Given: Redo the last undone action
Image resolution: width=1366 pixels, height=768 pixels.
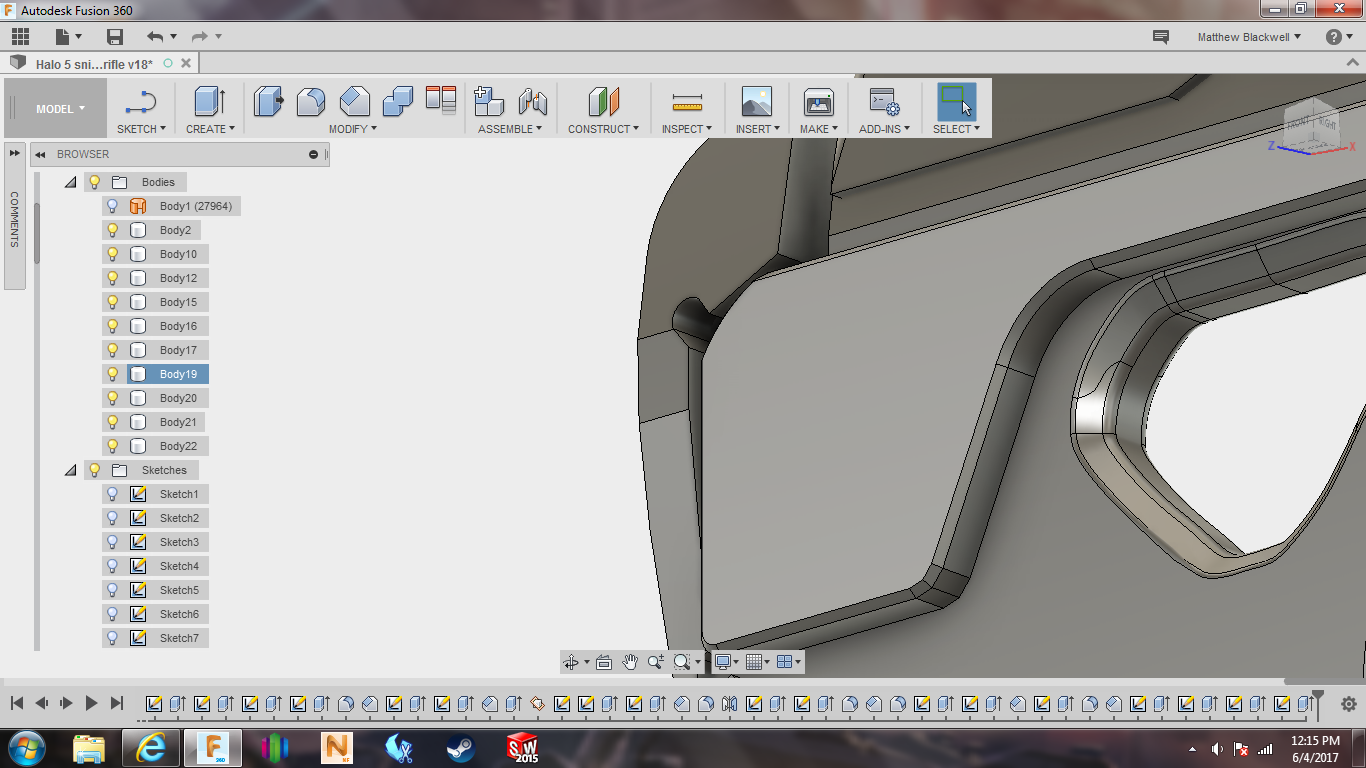Looking at the screenshot, I should click(x=199, y=37).
